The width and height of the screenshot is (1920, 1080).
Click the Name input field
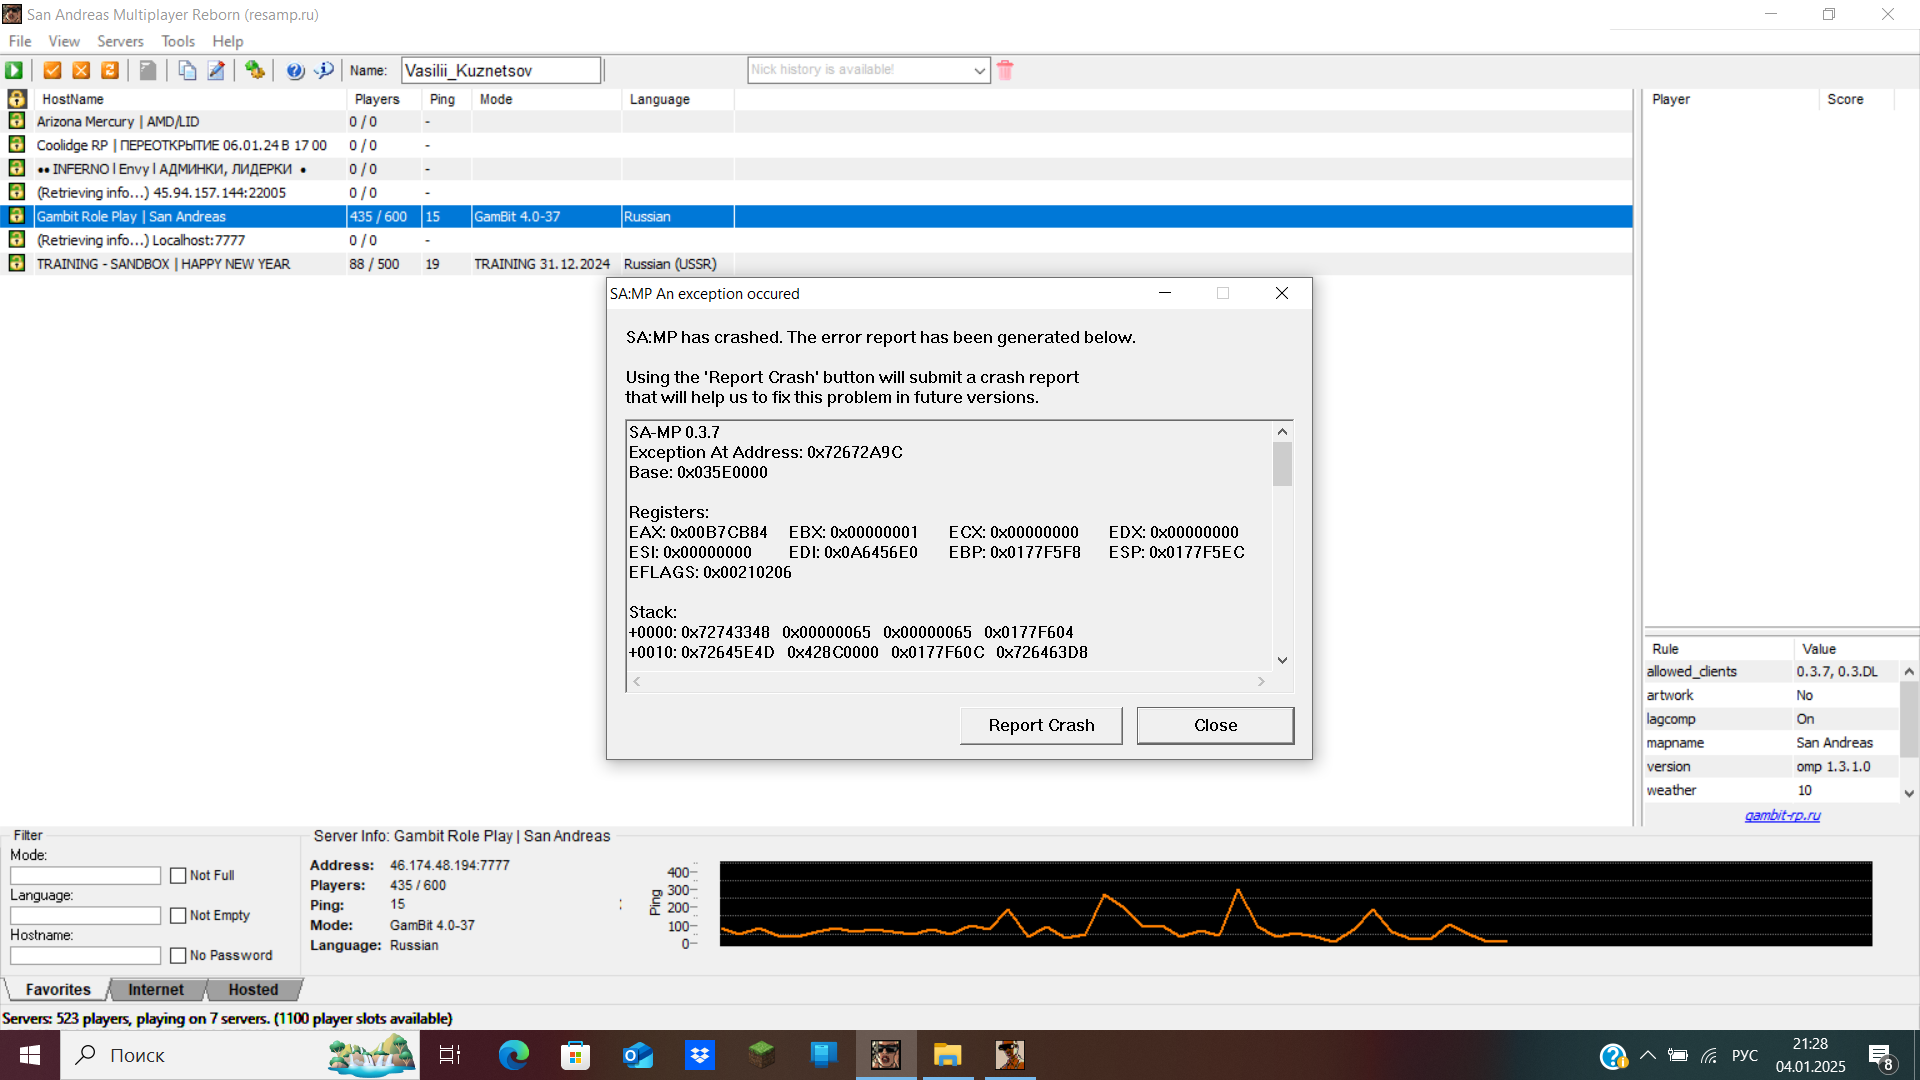(x=500, y=70)
